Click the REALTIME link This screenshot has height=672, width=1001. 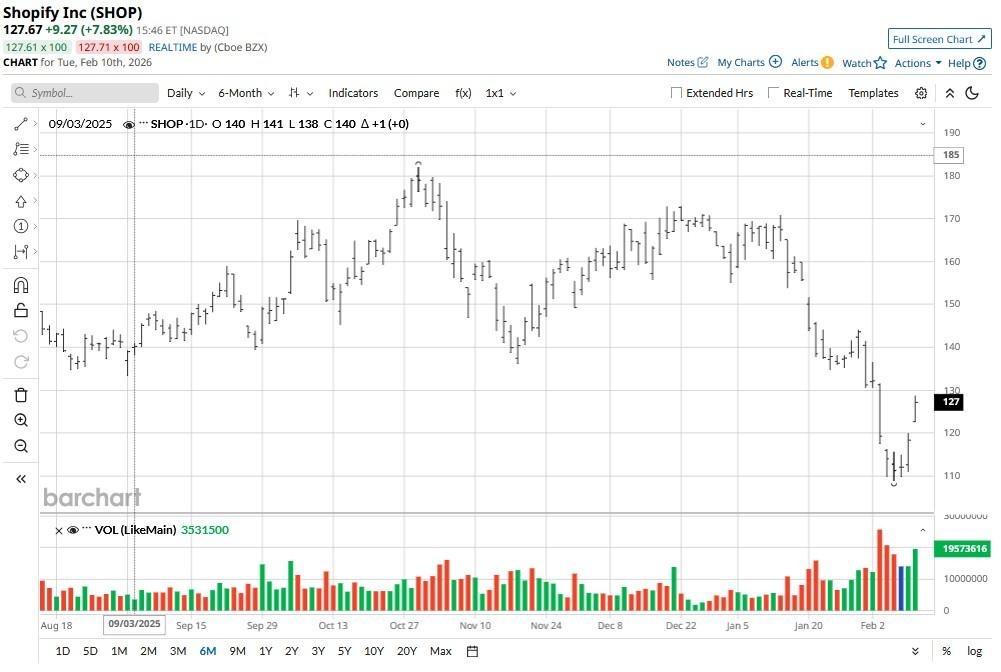(x=172, y=47)
